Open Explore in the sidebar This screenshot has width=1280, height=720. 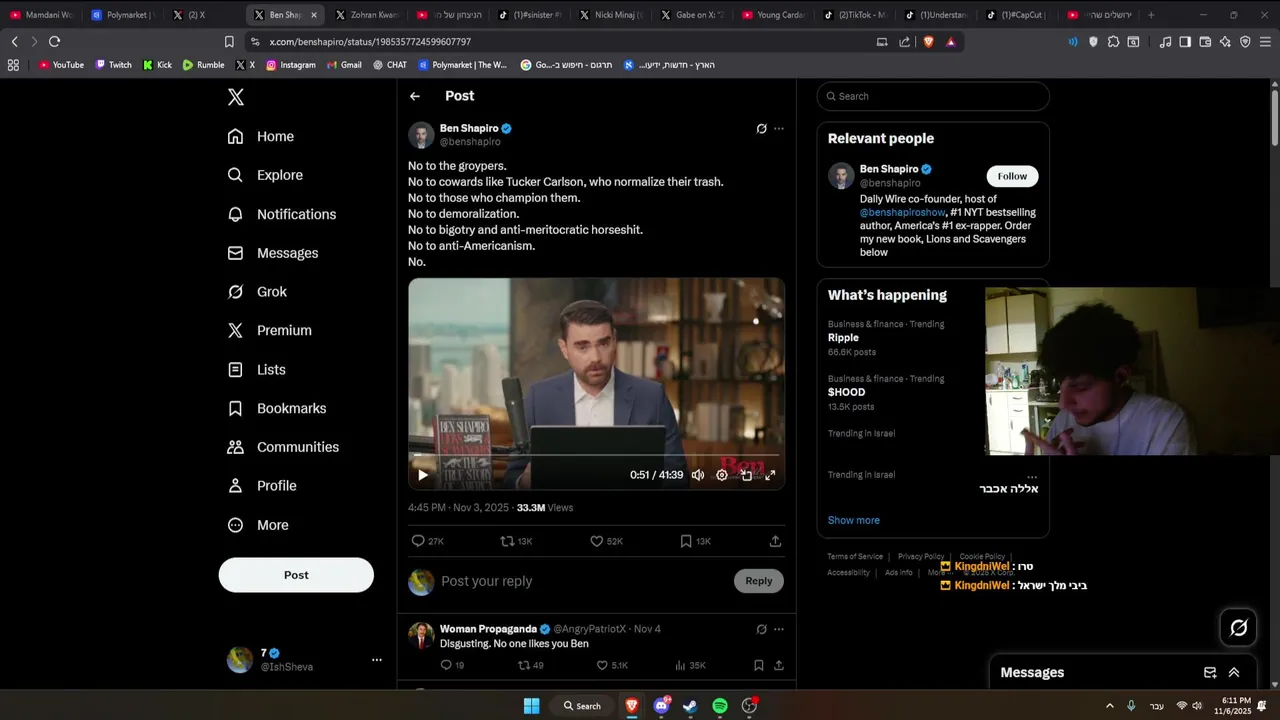click(265, 175)
